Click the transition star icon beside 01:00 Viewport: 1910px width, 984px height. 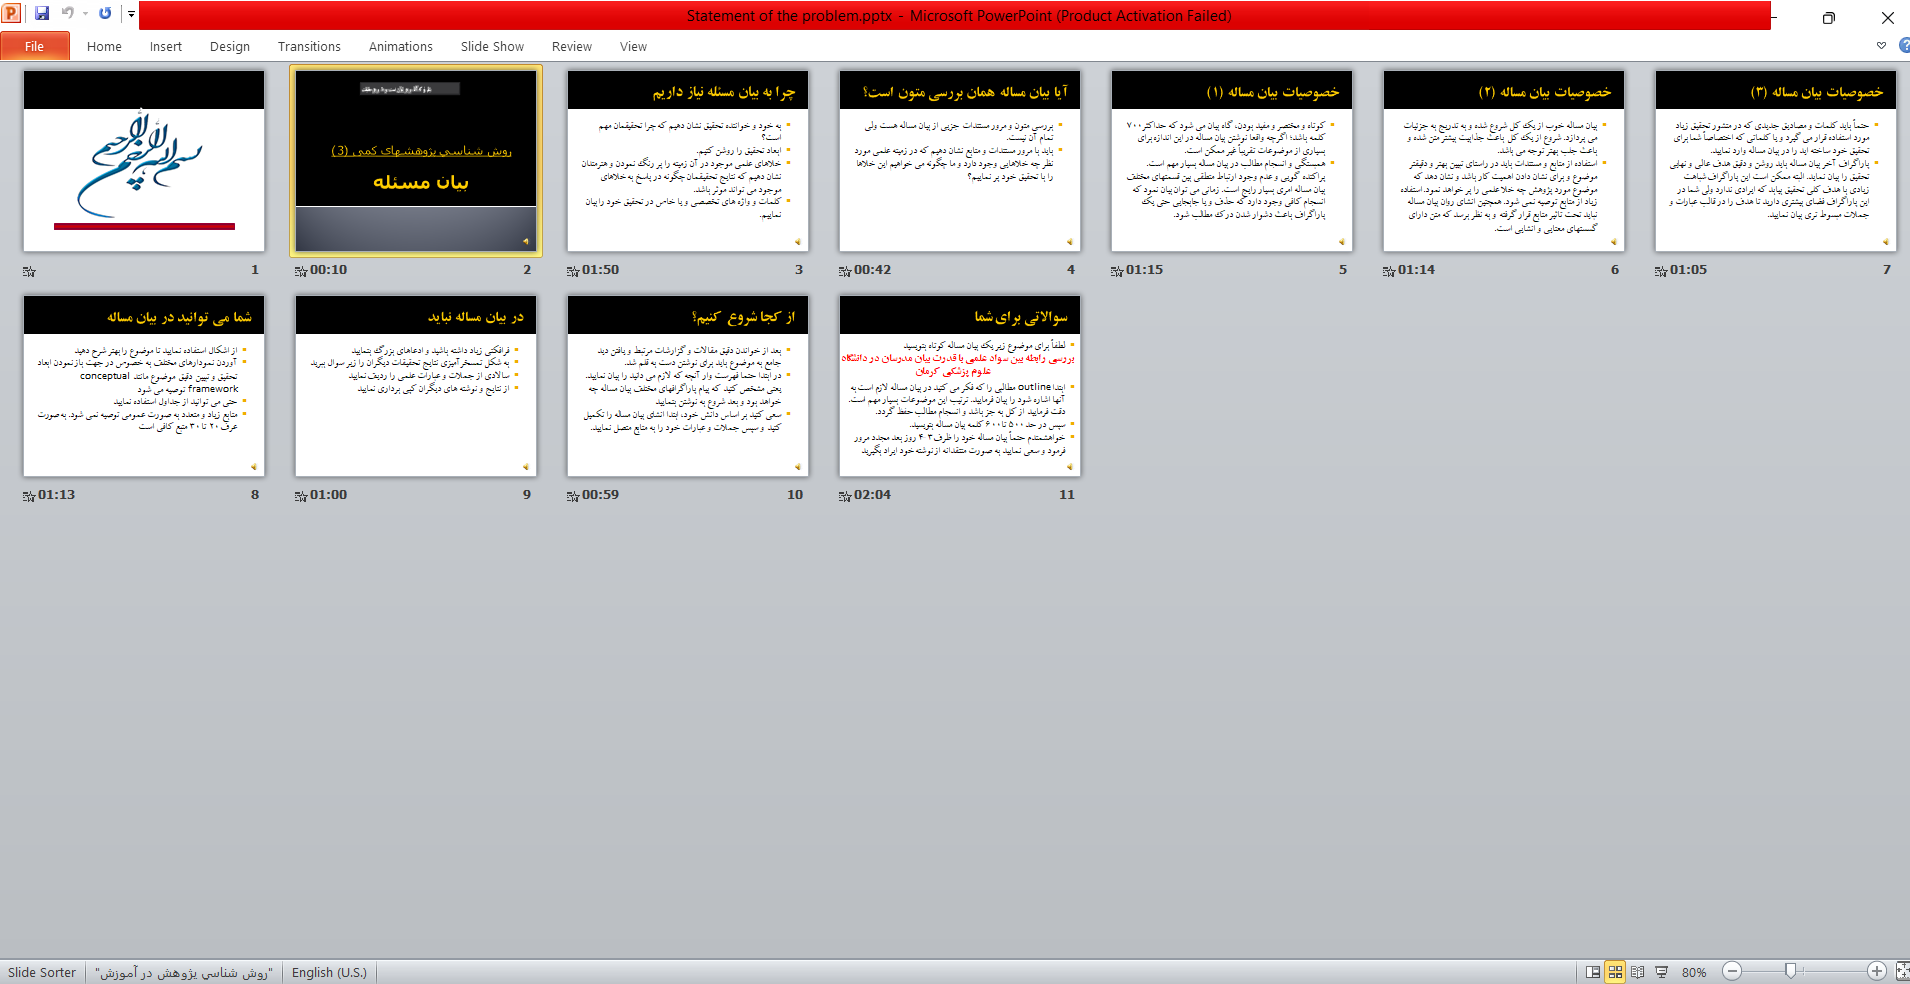click(x=301, y=496)
